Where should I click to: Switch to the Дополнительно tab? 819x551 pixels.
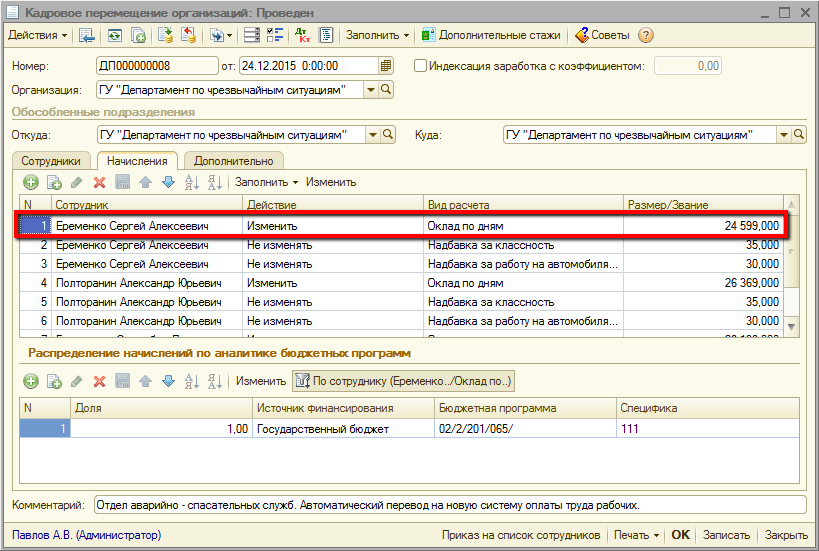click(x=233, y=161)
